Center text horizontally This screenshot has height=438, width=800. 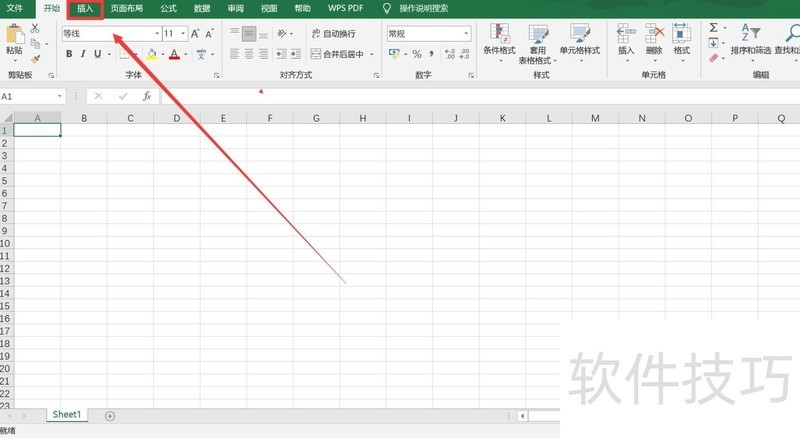click(x=249, y=54)
